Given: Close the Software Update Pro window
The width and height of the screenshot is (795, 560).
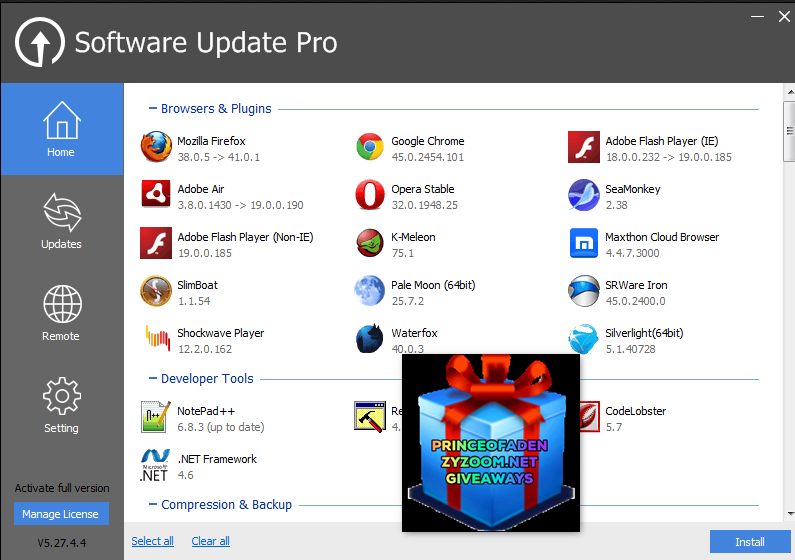Looking at the screenshot, I should click(x=784, y=17).
